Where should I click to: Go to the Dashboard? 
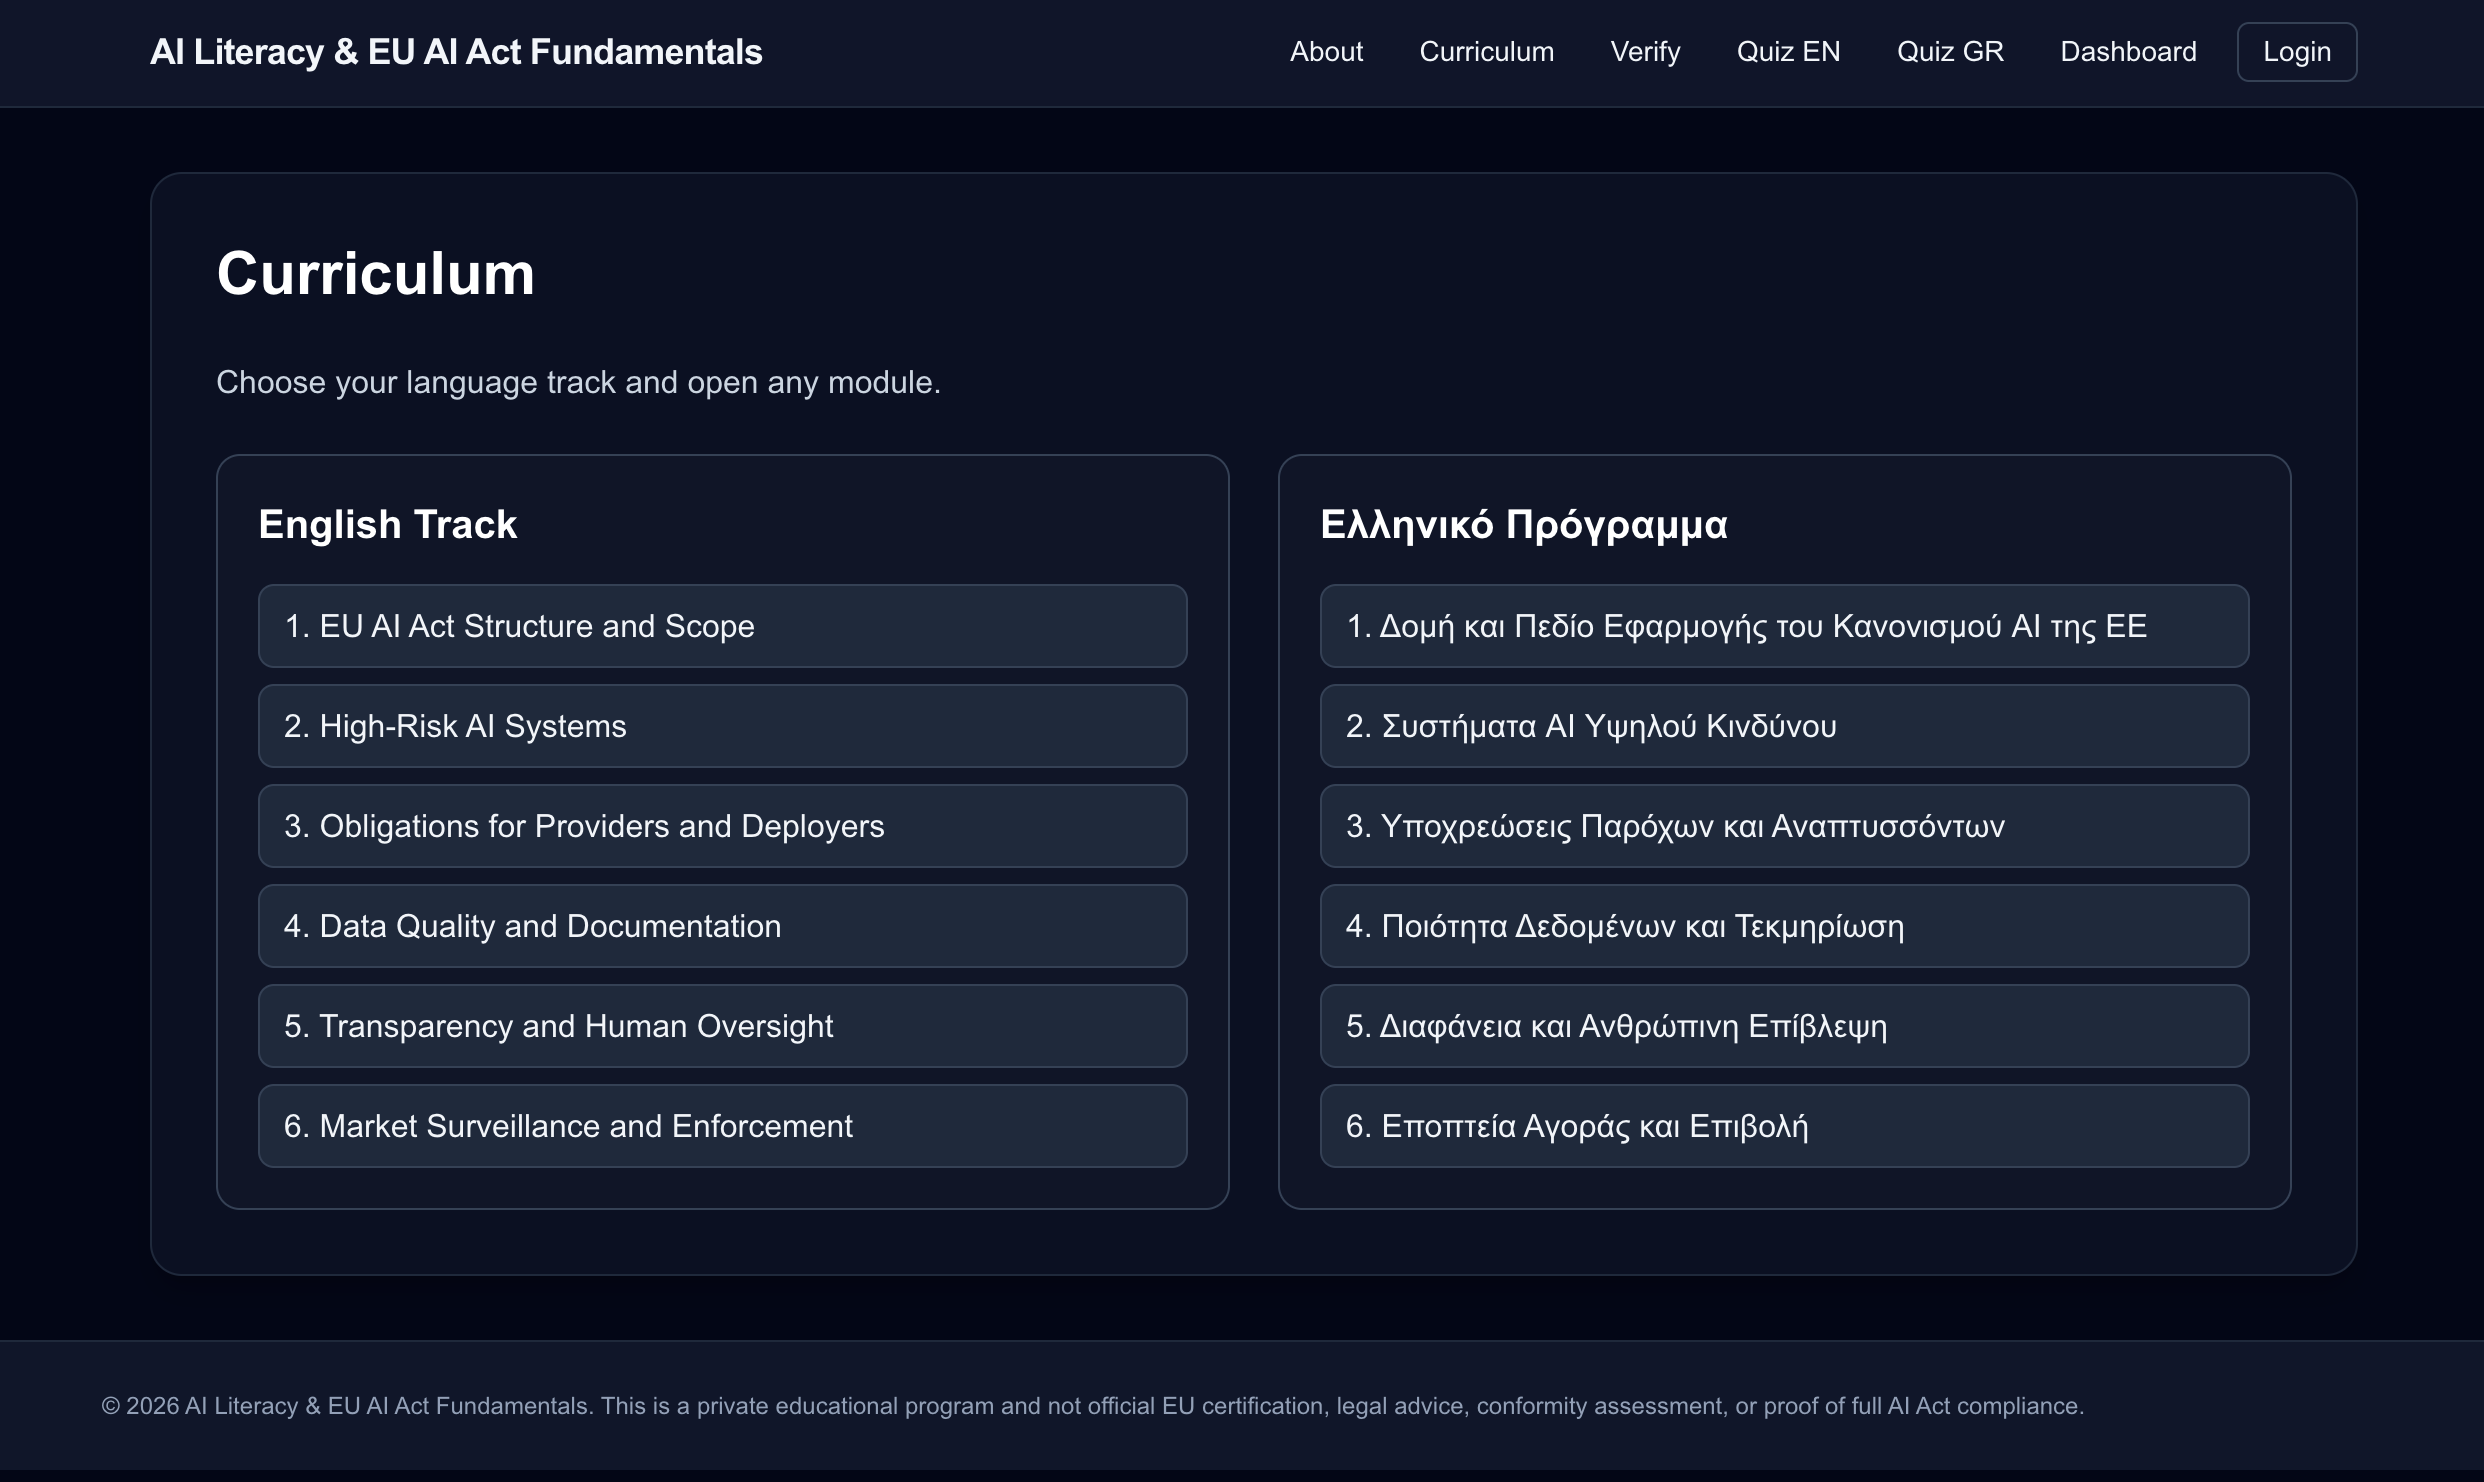(2128, 51)
